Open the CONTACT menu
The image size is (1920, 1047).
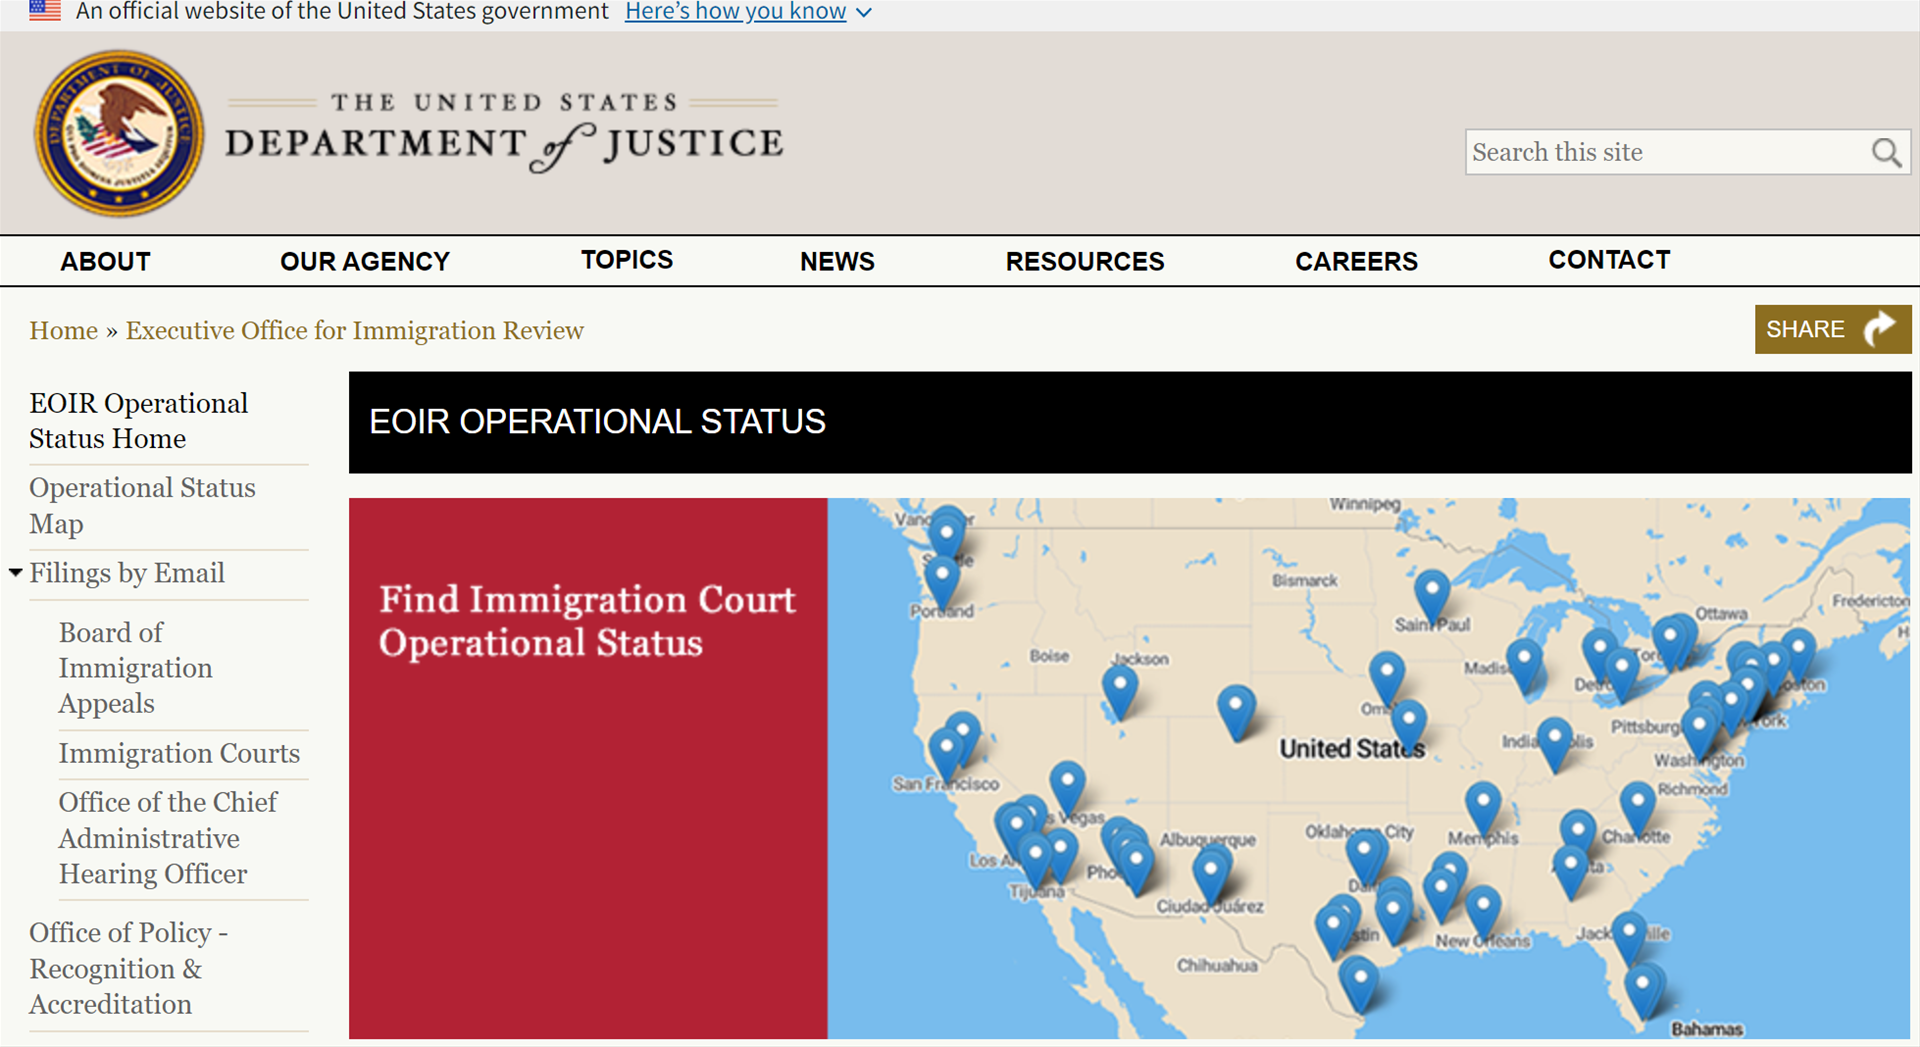click(x=1609, y=260)
